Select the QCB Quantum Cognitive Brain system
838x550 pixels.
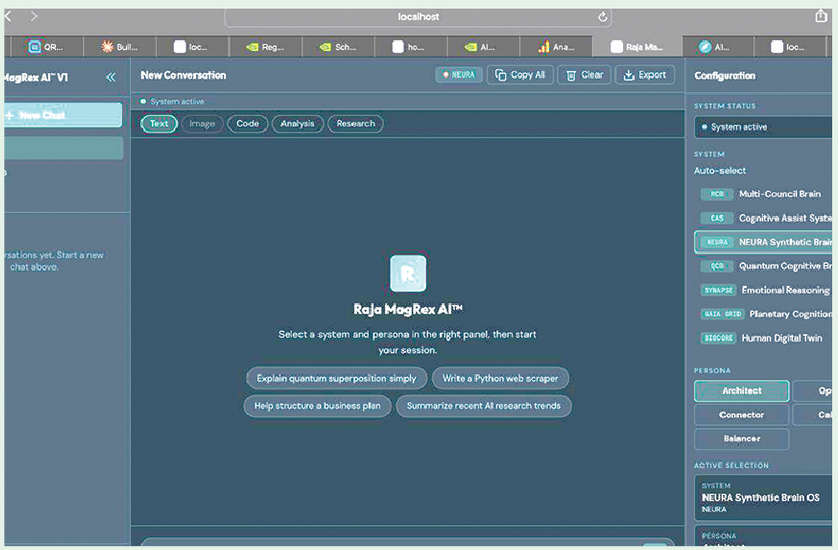[x=765, y=266]
